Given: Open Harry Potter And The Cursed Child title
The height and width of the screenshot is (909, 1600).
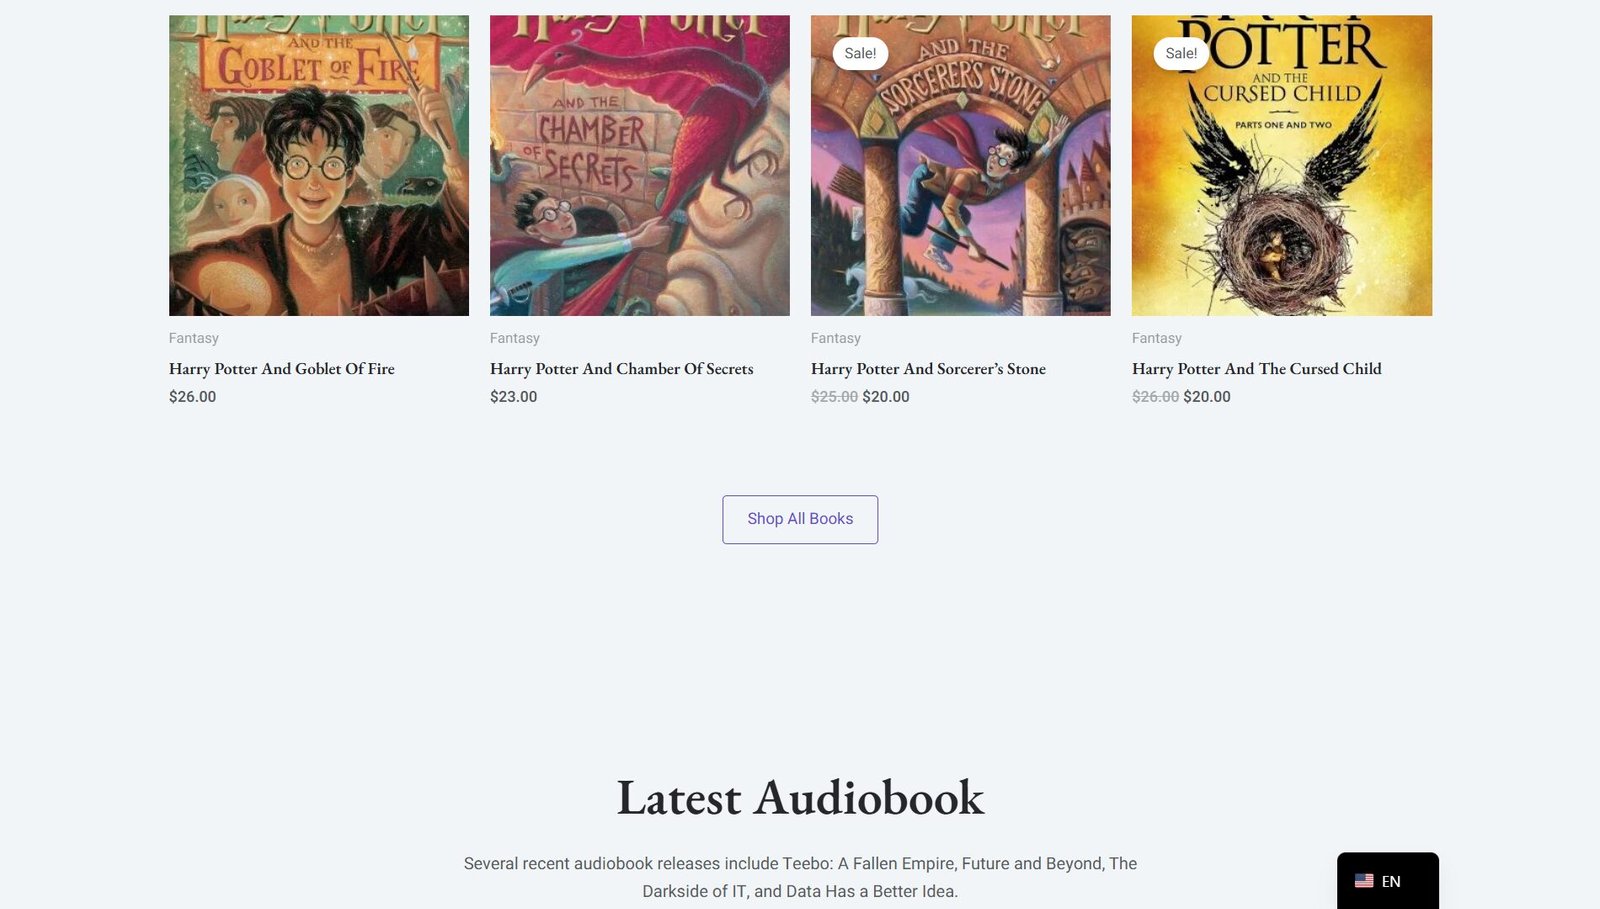Looking at the screenshot, I should coord(1257,369).
